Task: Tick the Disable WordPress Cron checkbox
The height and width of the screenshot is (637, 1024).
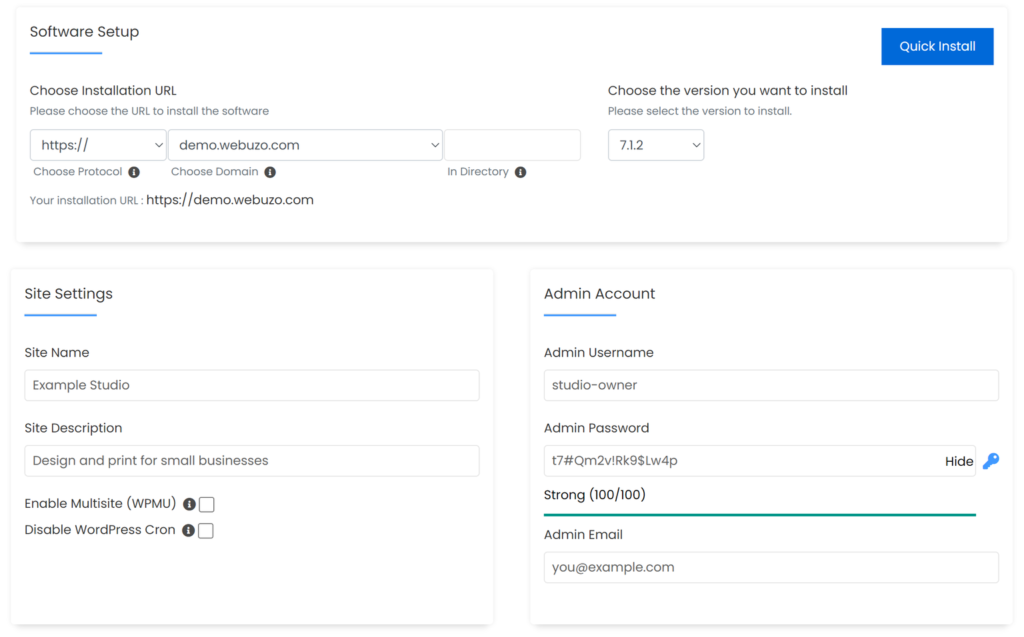Action: [x=206, y=531]
